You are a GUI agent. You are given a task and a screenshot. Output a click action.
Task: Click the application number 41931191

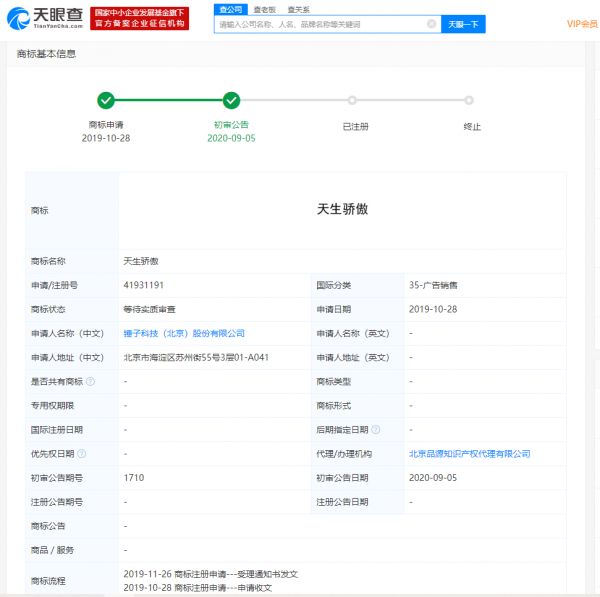143,285
